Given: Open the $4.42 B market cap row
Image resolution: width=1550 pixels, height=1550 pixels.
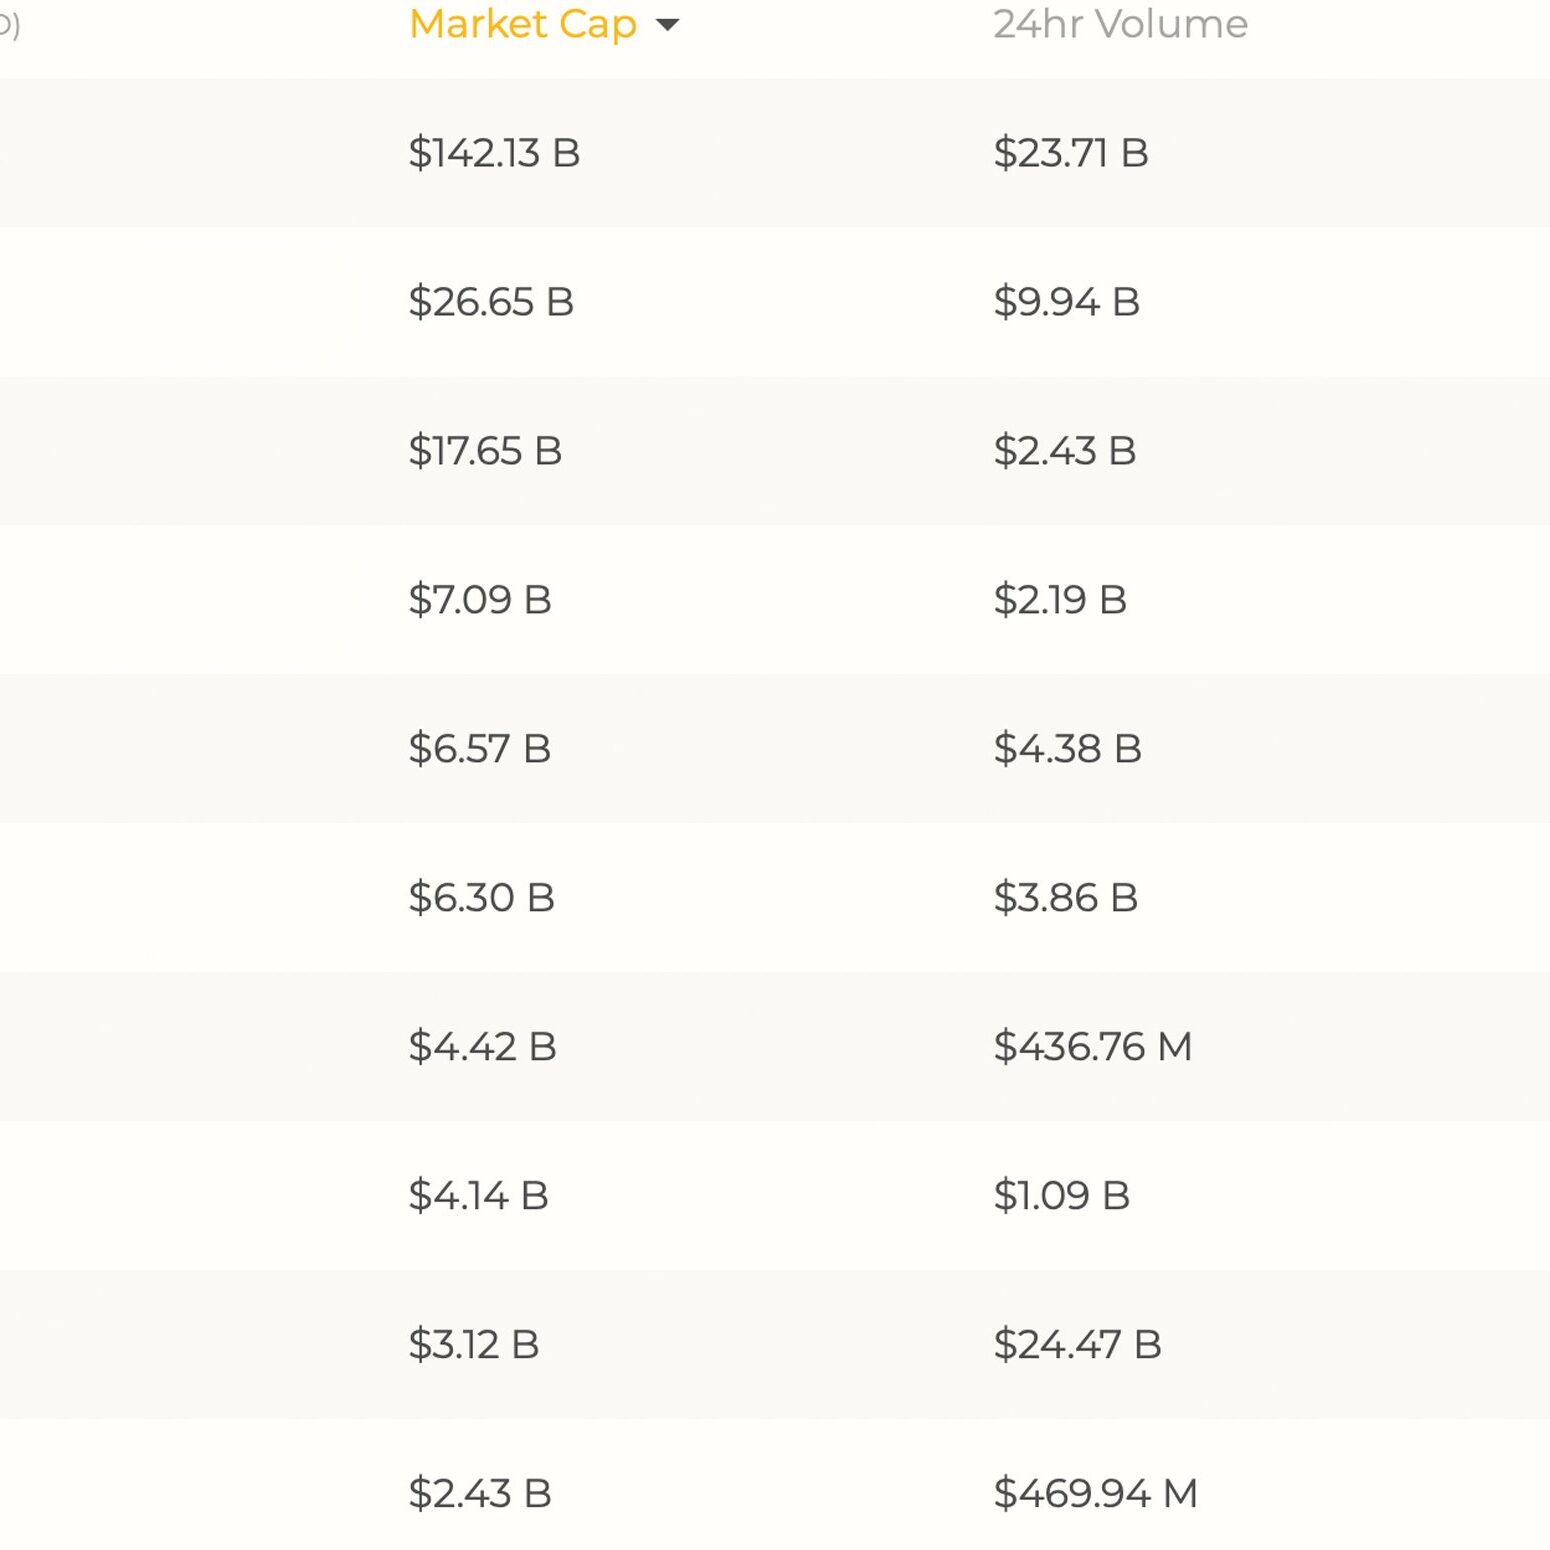Looking at the screenshot, I should coord(775,1047).
